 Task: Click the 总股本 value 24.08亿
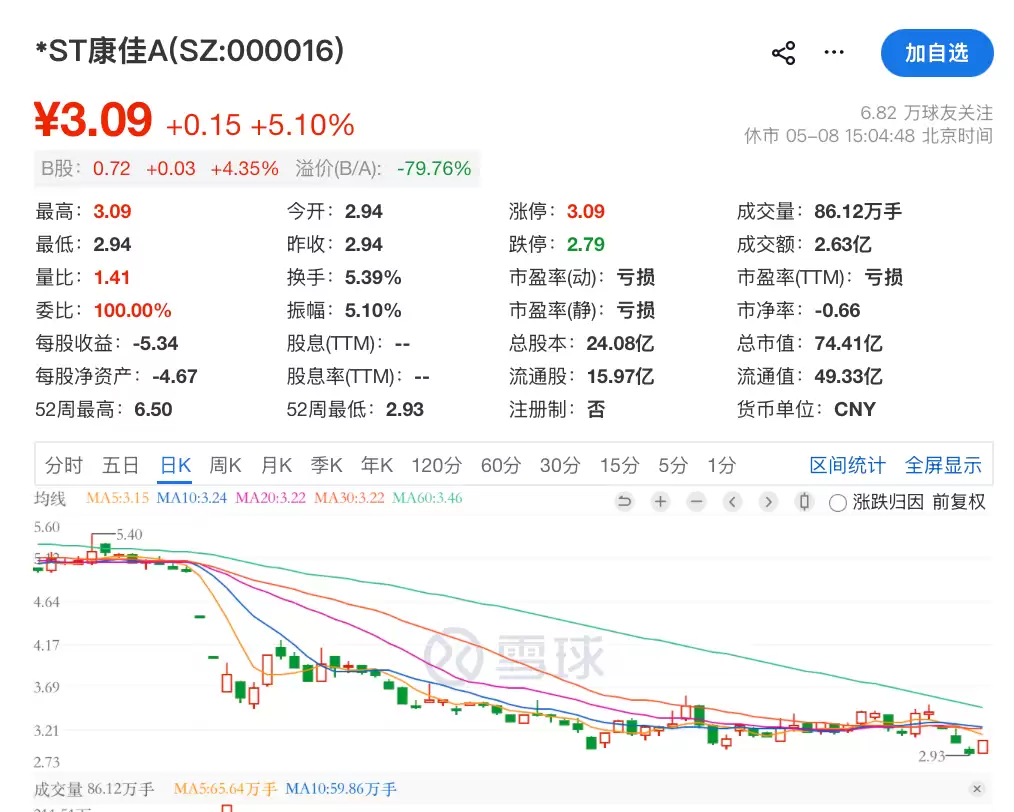click(620, 343)
